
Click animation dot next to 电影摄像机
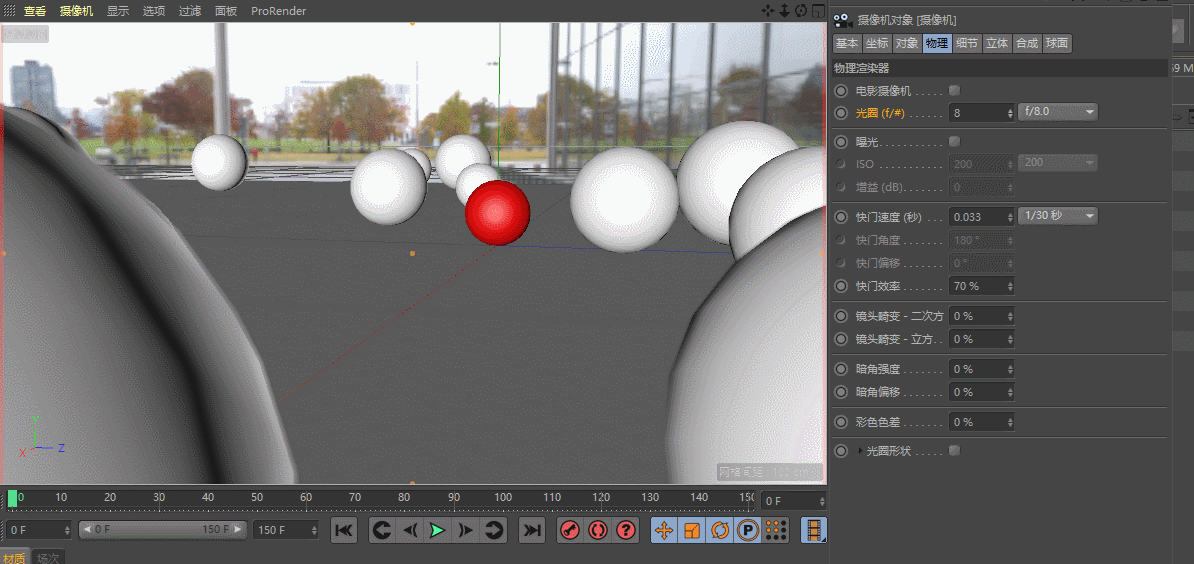(841, 91)
